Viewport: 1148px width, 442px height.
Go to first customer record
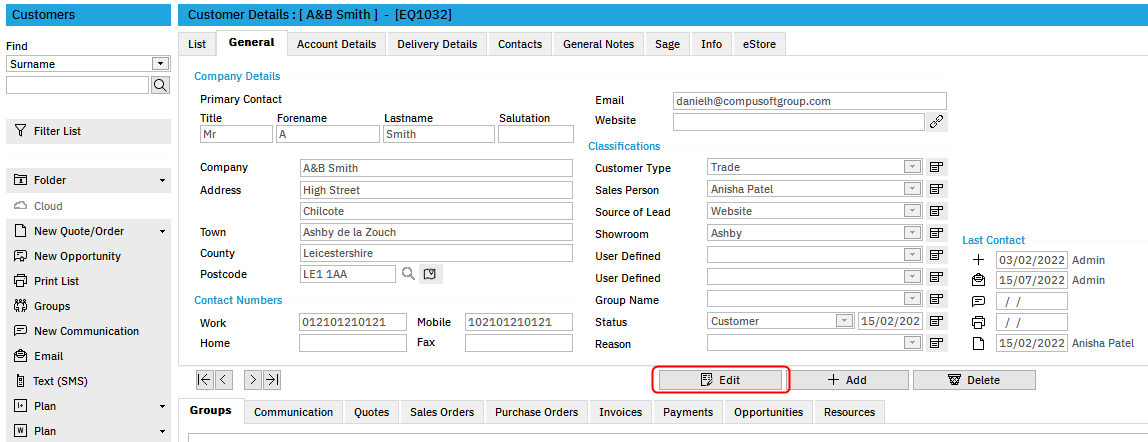(204, 379)
